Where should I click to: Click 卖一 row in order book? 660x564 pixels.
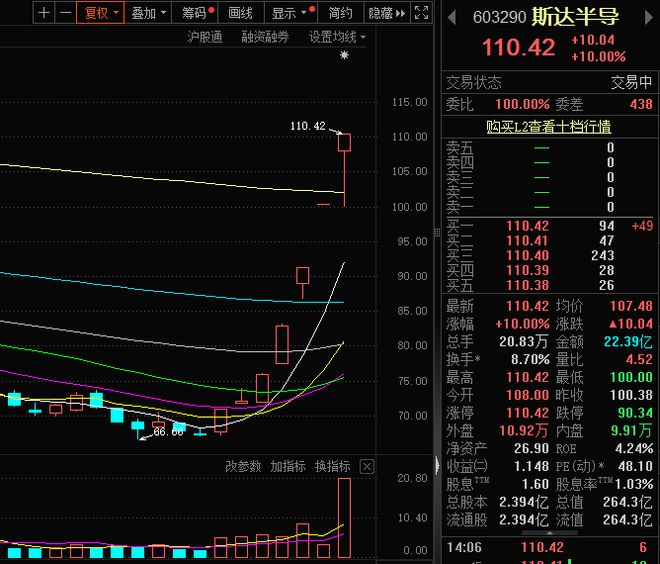[549, 207]
